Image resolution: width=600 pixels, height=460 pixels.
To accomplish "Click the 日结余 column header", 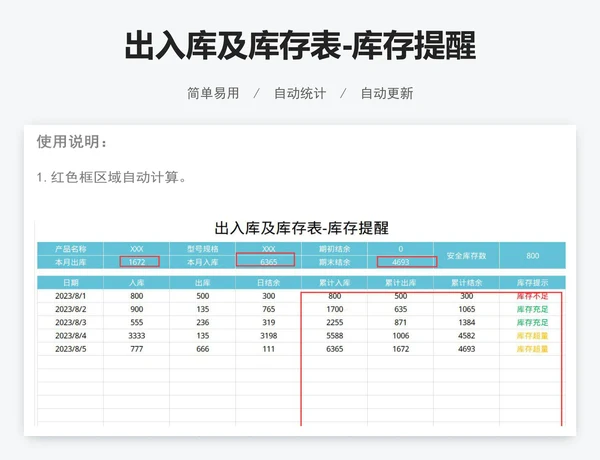I will 268,283.
